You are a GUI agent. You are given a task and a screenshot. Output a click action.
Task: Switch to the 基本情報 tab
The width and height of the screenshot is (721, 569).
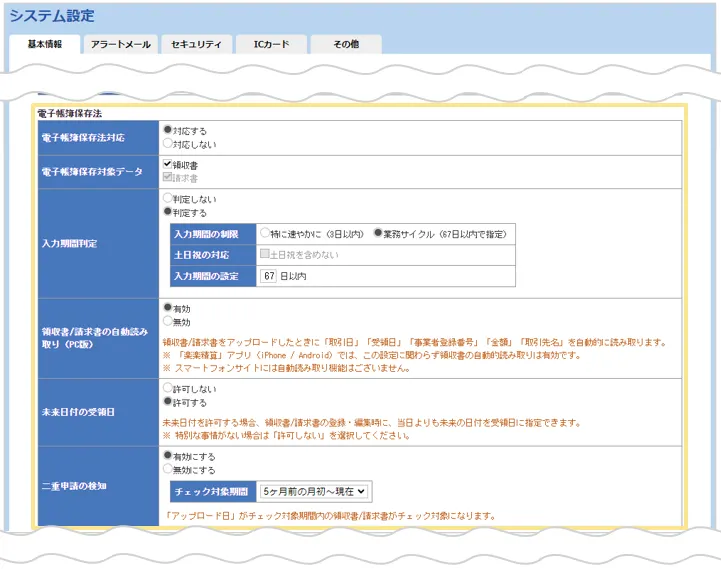[x=44, y=45]
